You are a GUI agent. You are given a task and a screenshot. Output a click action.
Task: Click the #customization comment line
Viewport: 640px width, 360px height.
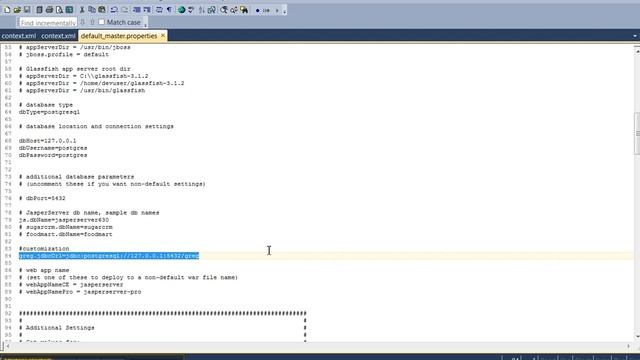pos(44,249)
